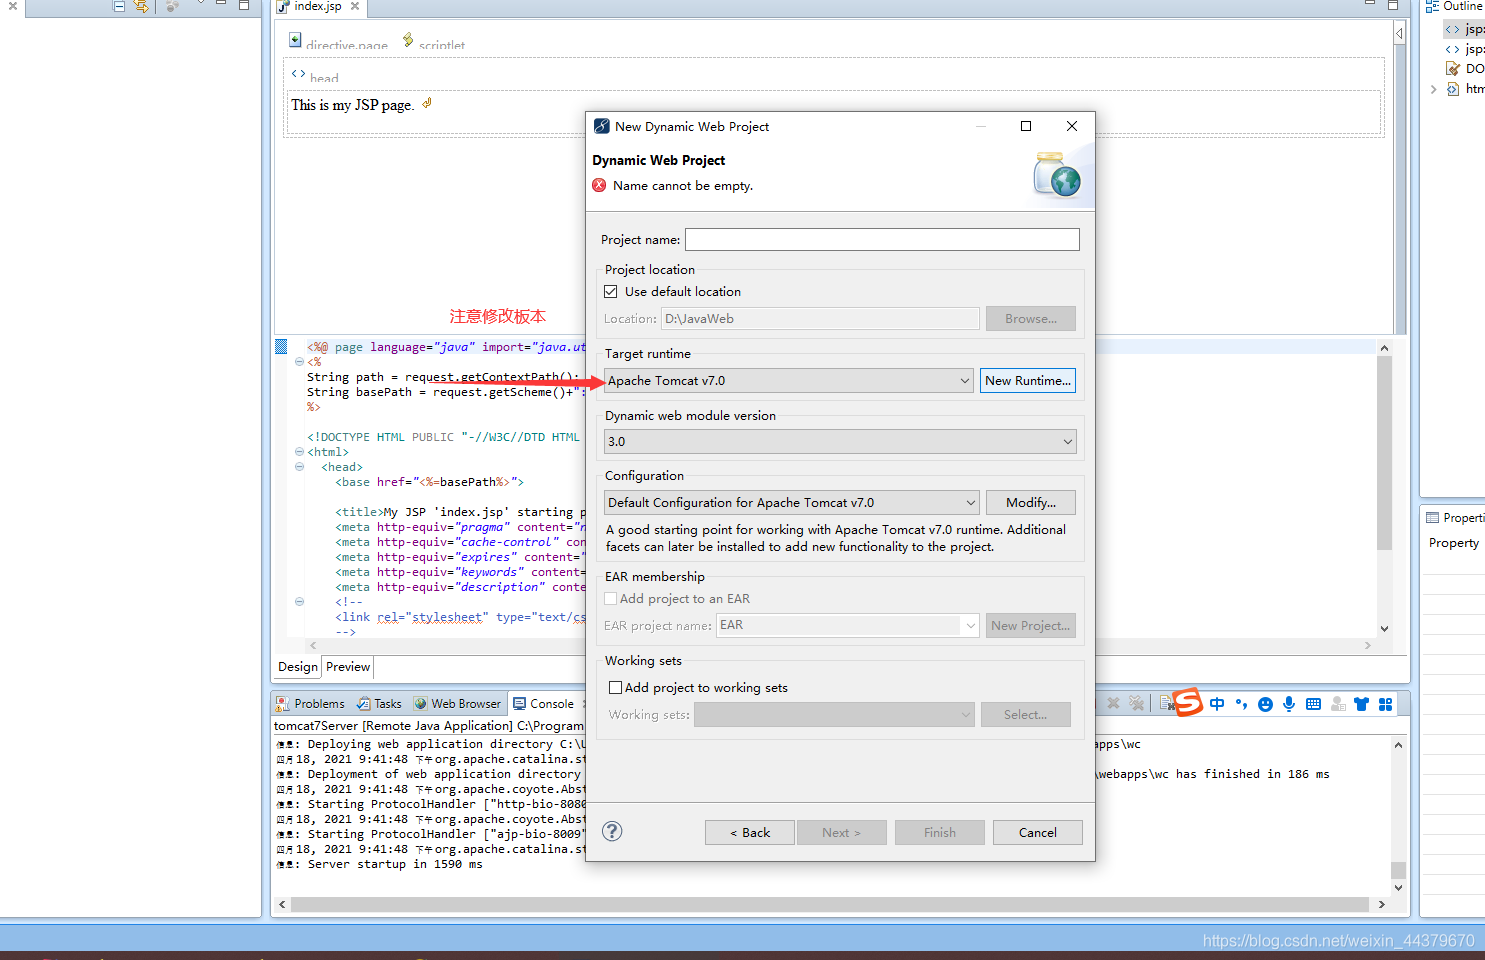
Task: Click the New Runtime... button
Action: pyautogui.click(x=1028, y=381)
